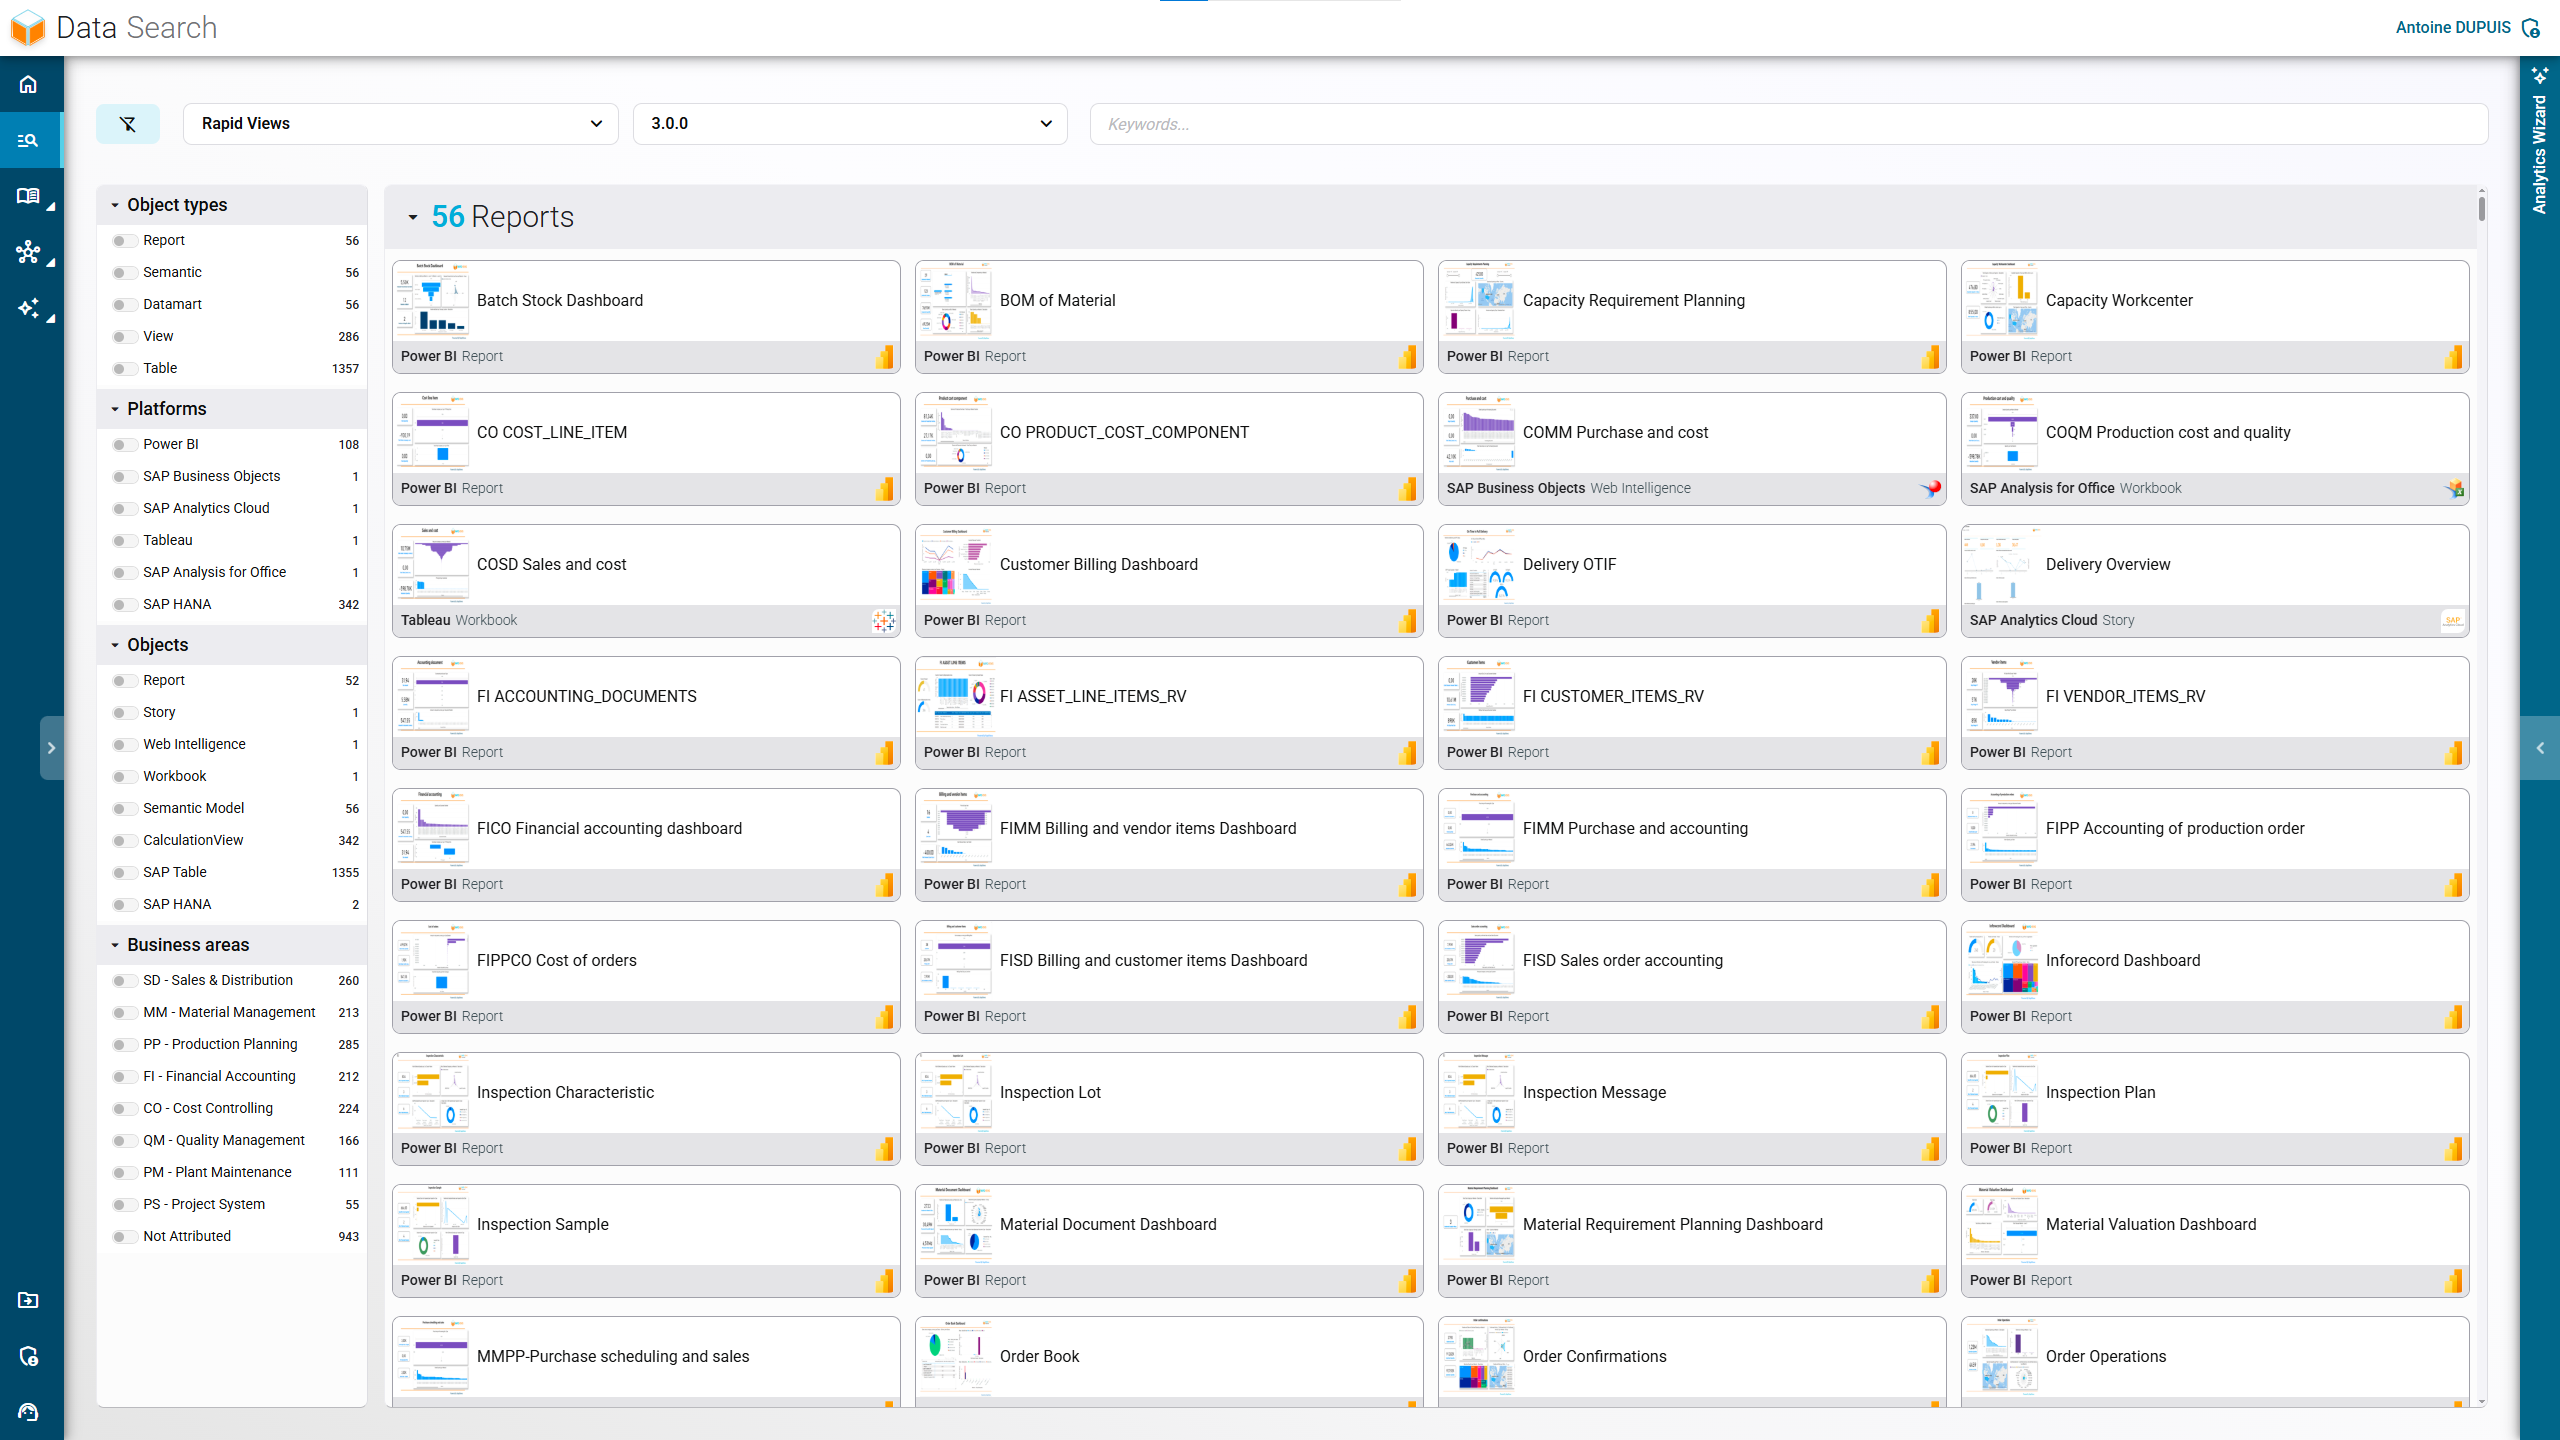Screen dimensions: 2560x1440
Task: Open the Batch Stock Dashboard report
Action: [646, 317]
